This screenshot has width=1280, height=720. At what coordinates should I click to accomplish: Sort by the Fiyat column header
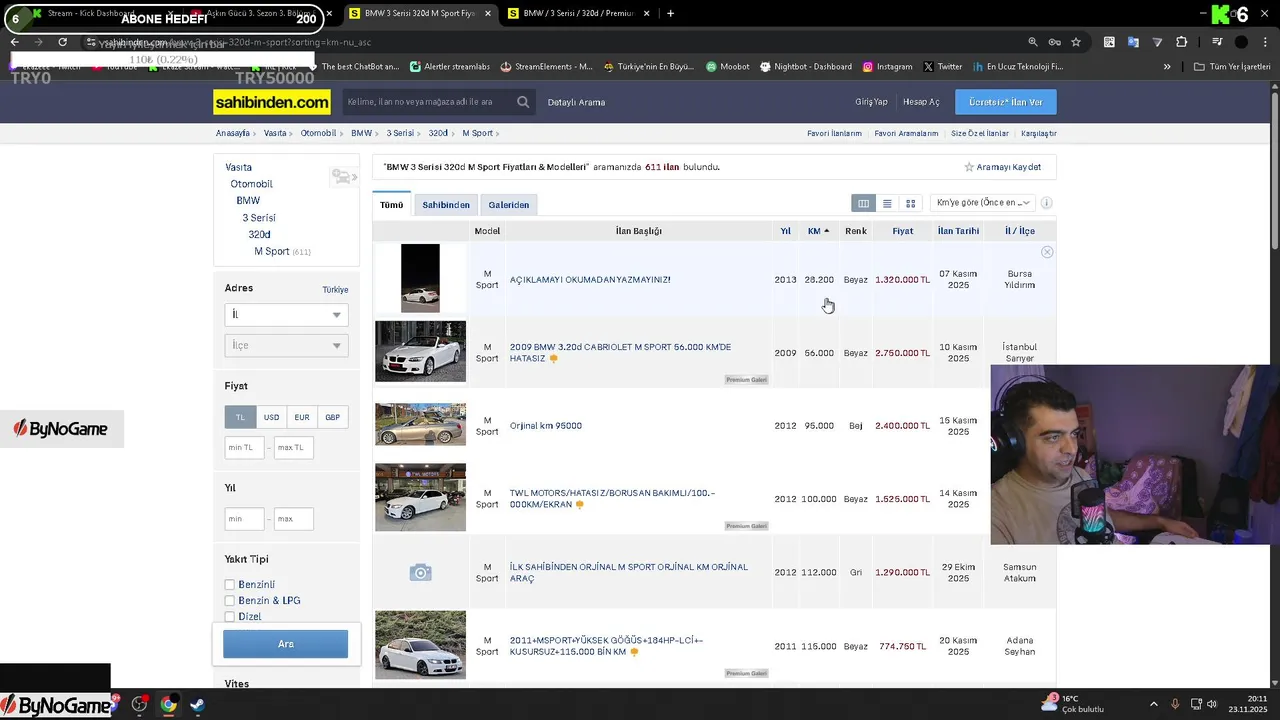[903, 231]
